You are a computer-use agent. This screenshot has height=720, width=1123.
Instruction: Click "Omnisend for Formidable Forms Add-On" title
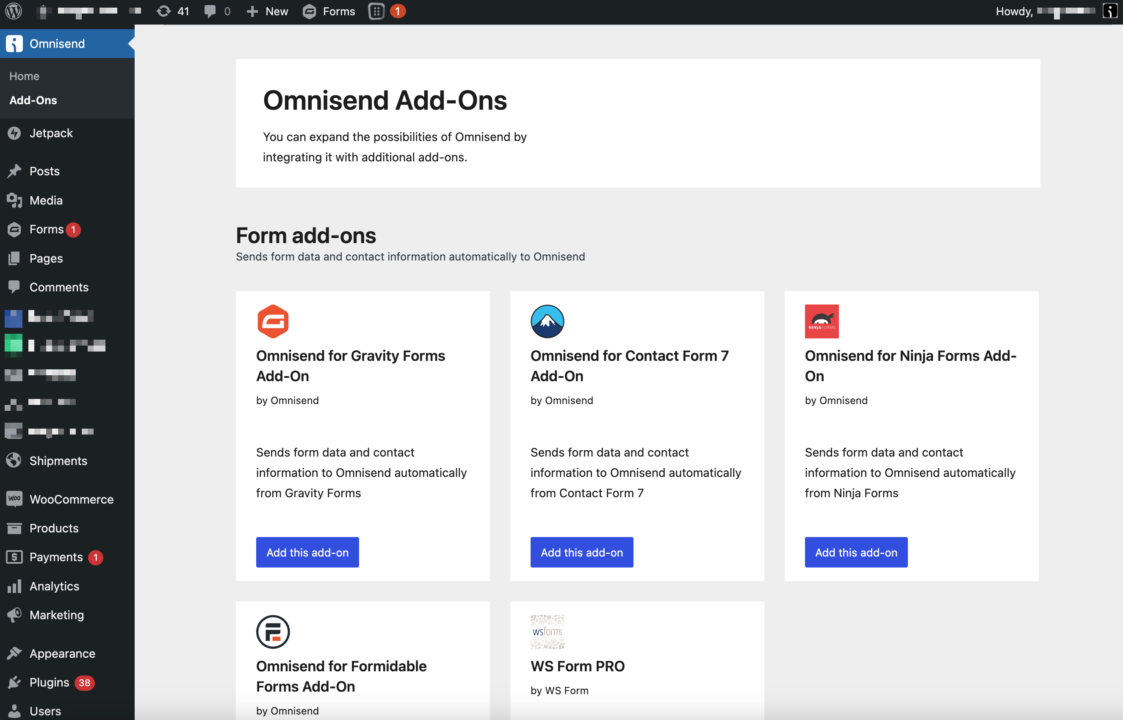click(341, 676)
